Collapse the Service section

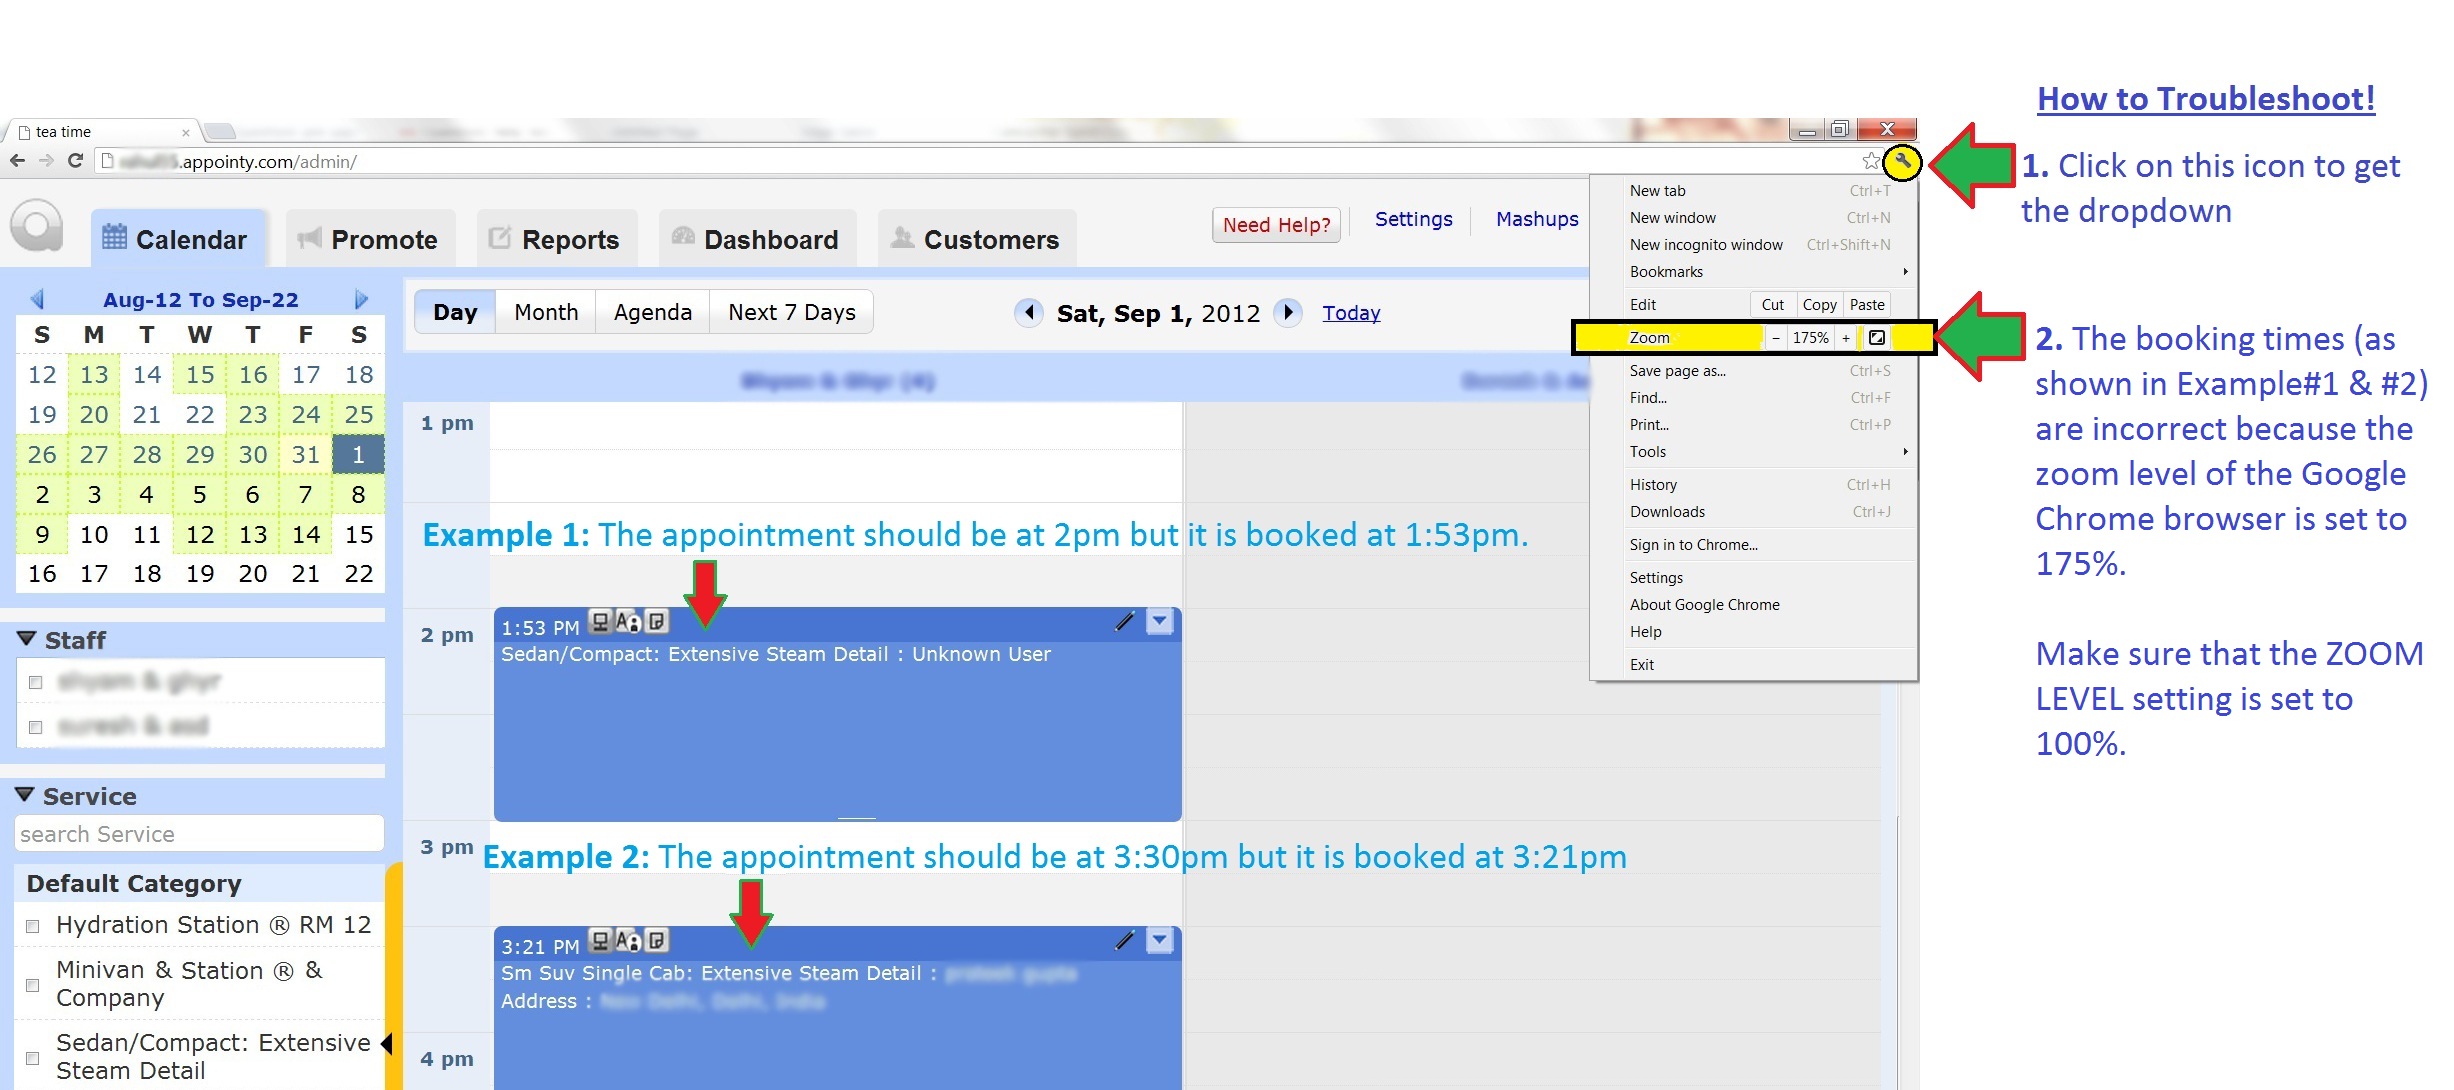tap(26, 795)
